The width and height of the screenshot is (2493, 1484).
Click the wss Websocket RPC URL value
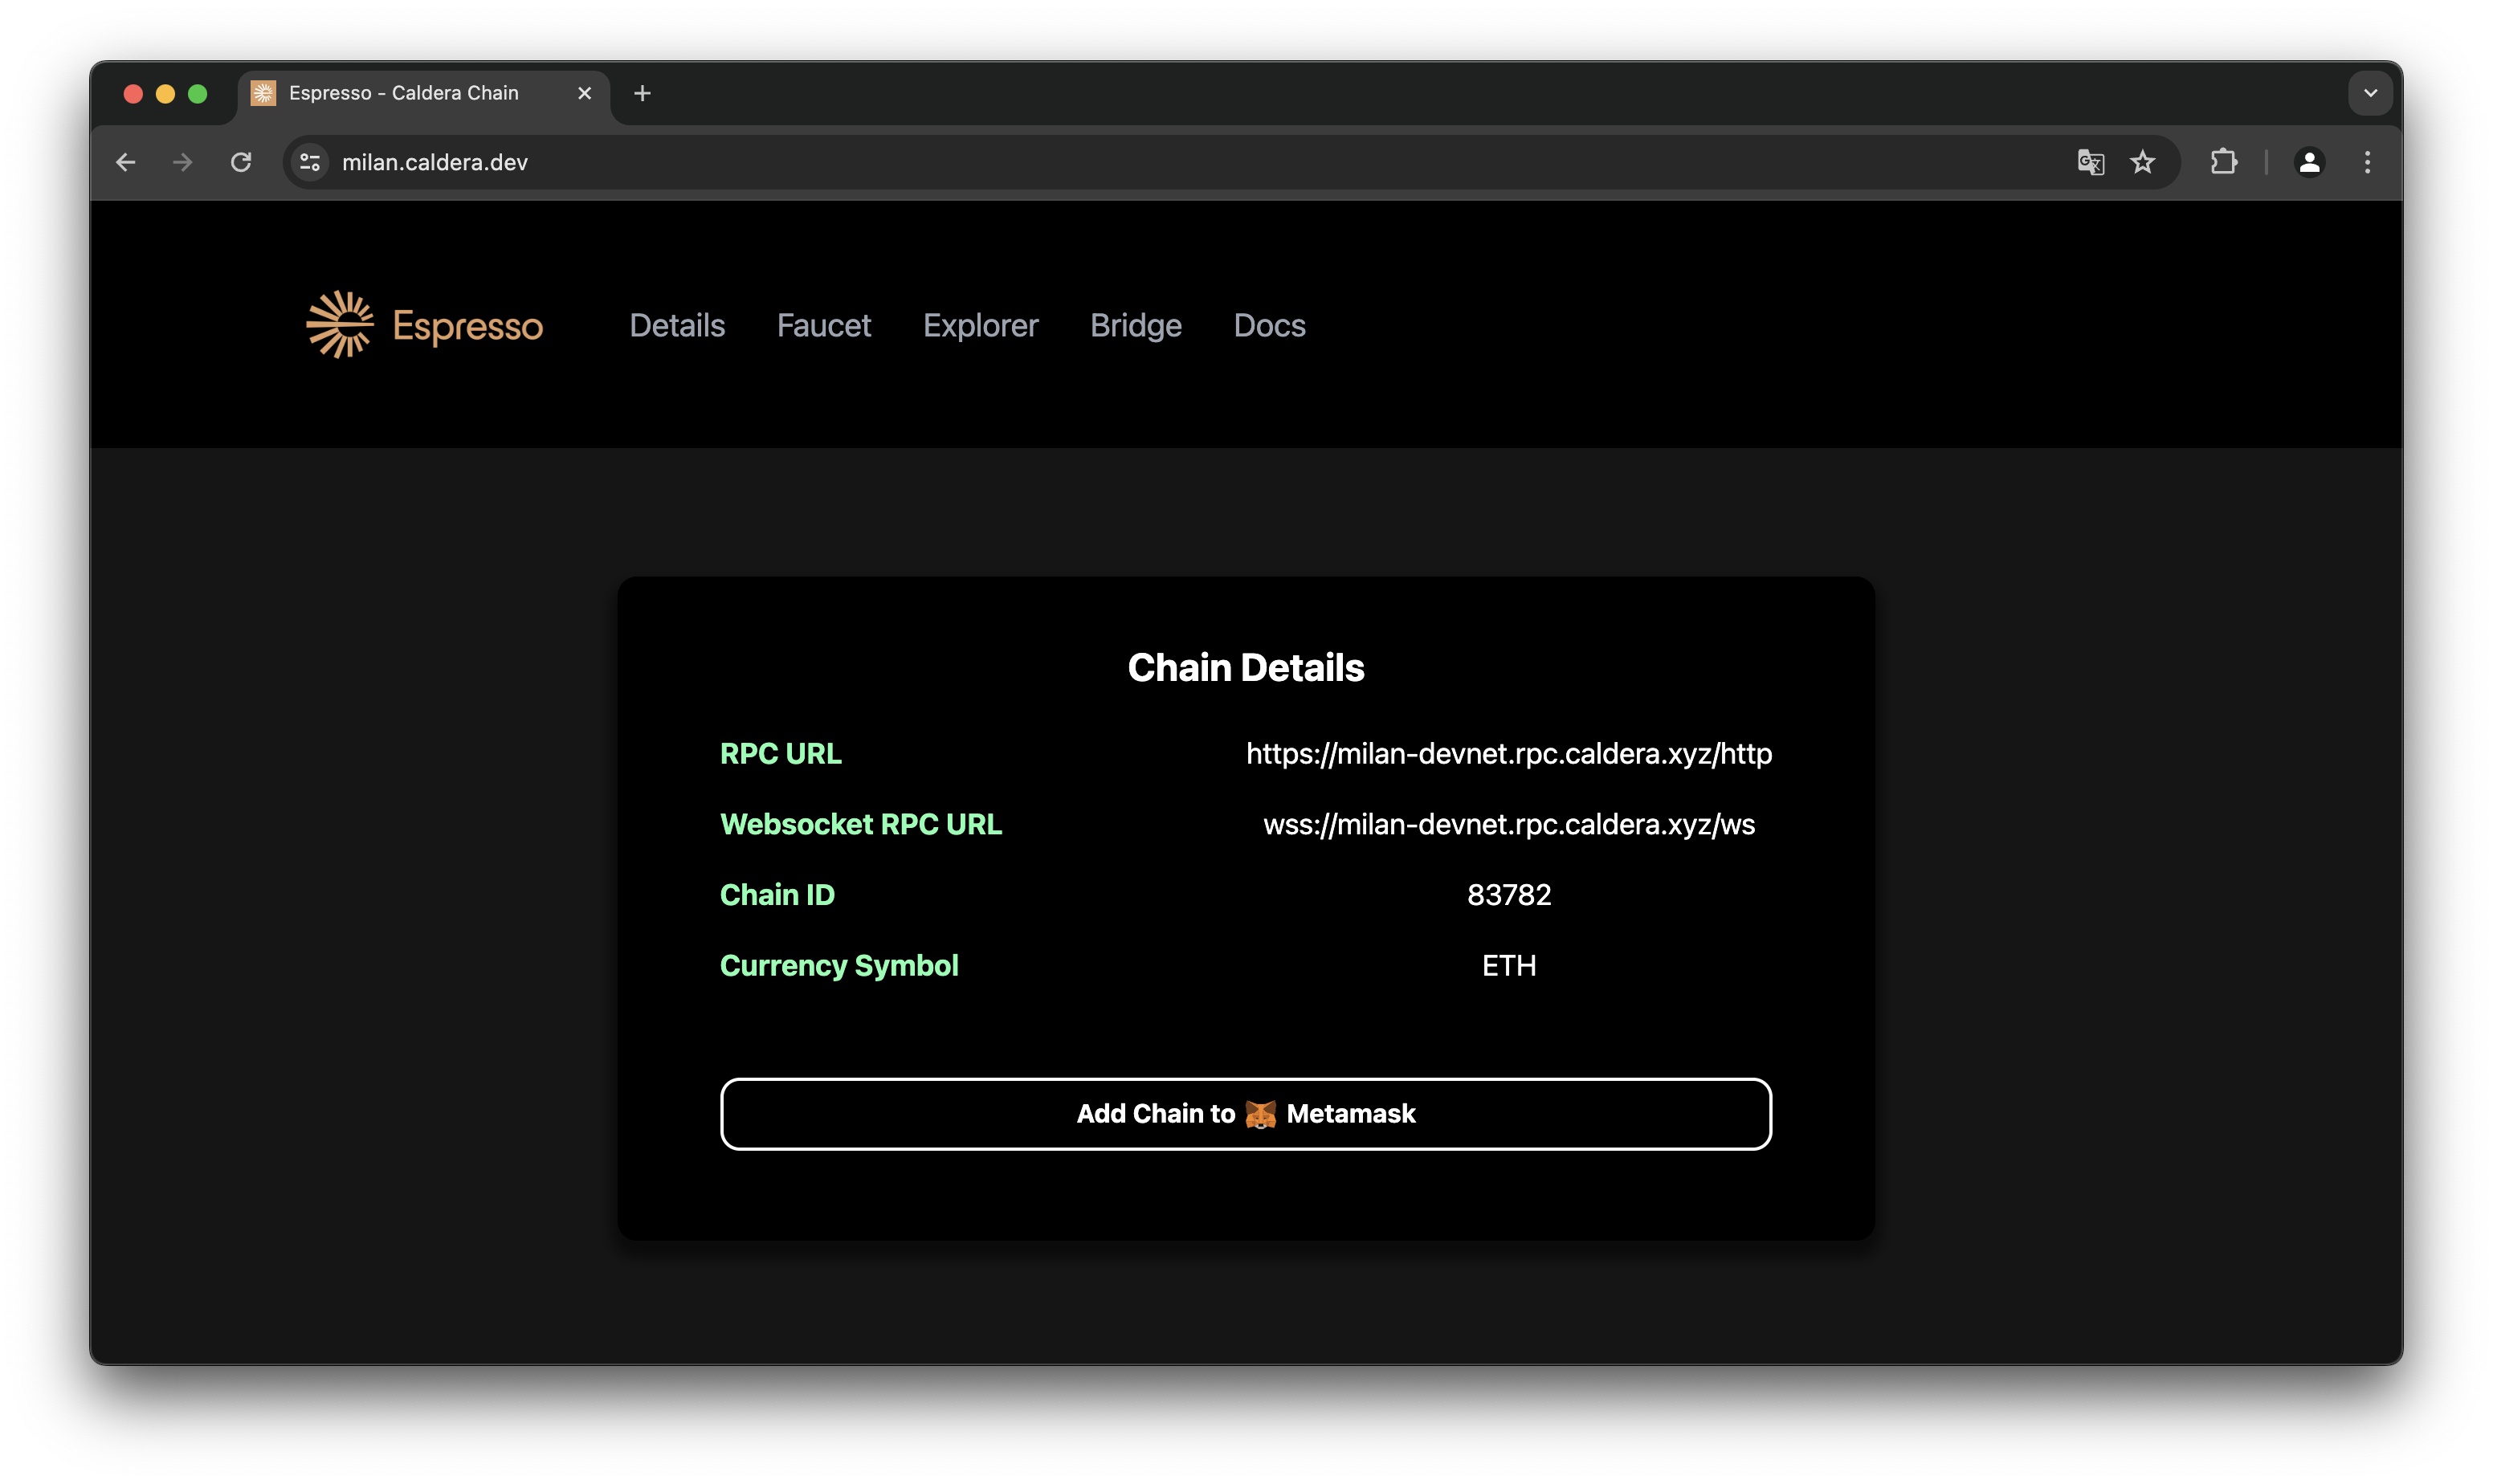[1509, 824]
